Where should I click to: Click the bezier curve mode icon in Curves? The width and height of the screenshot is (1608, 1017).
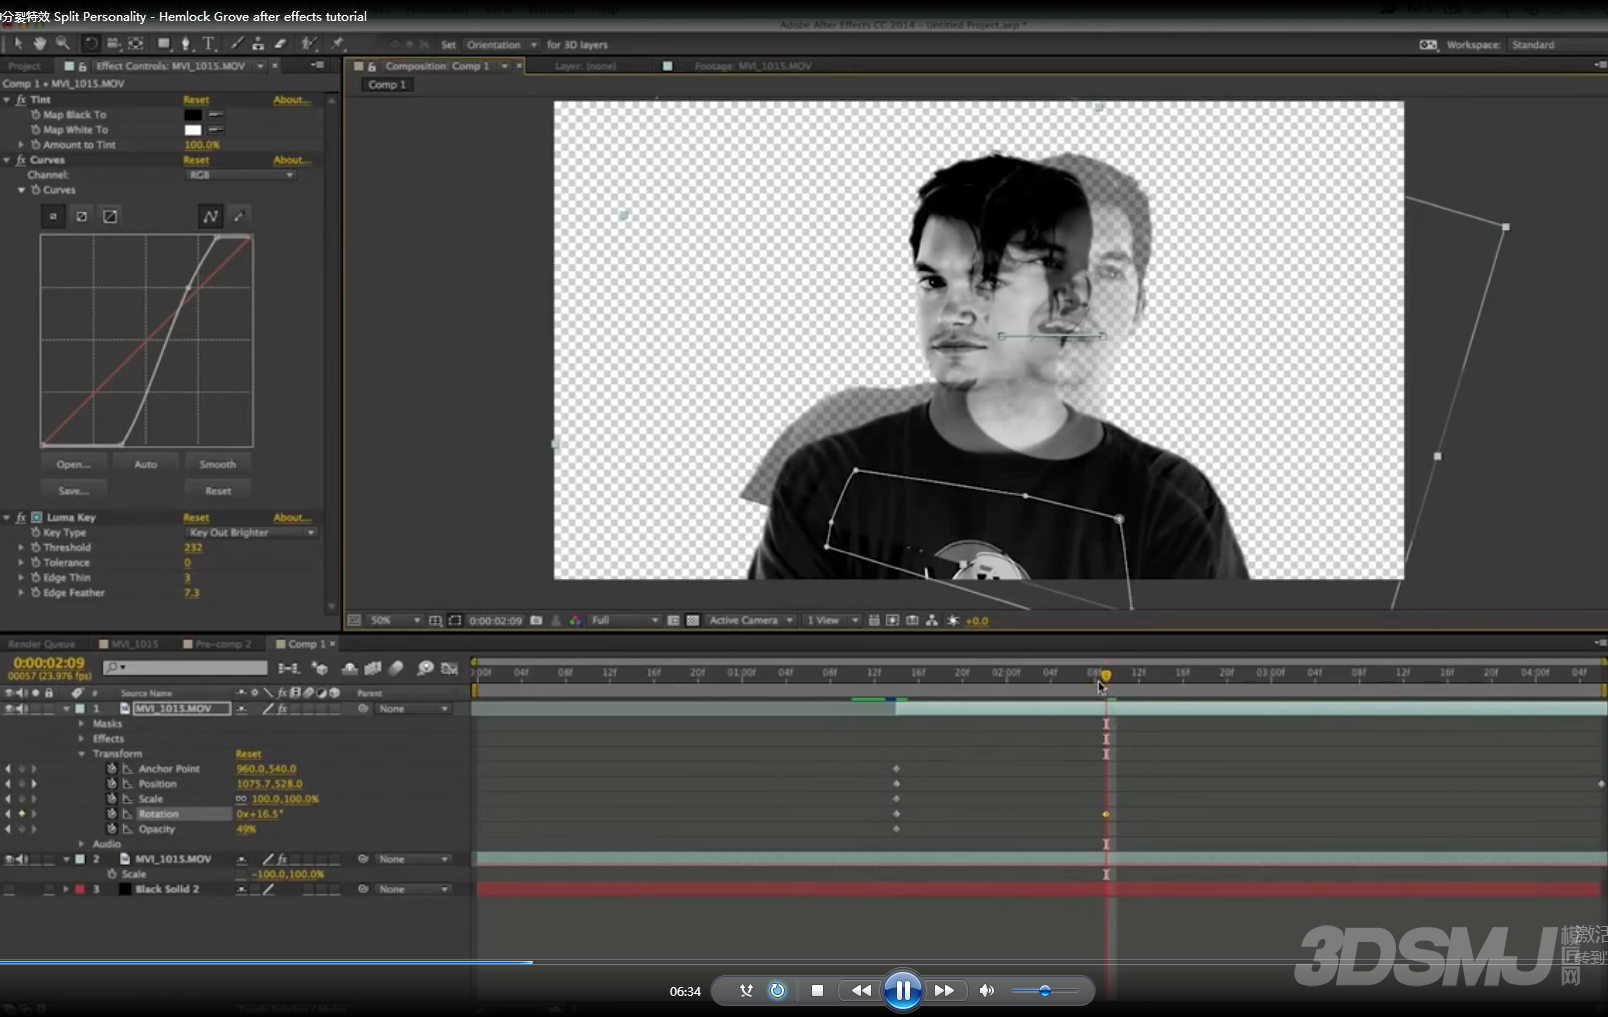[210, 216]
